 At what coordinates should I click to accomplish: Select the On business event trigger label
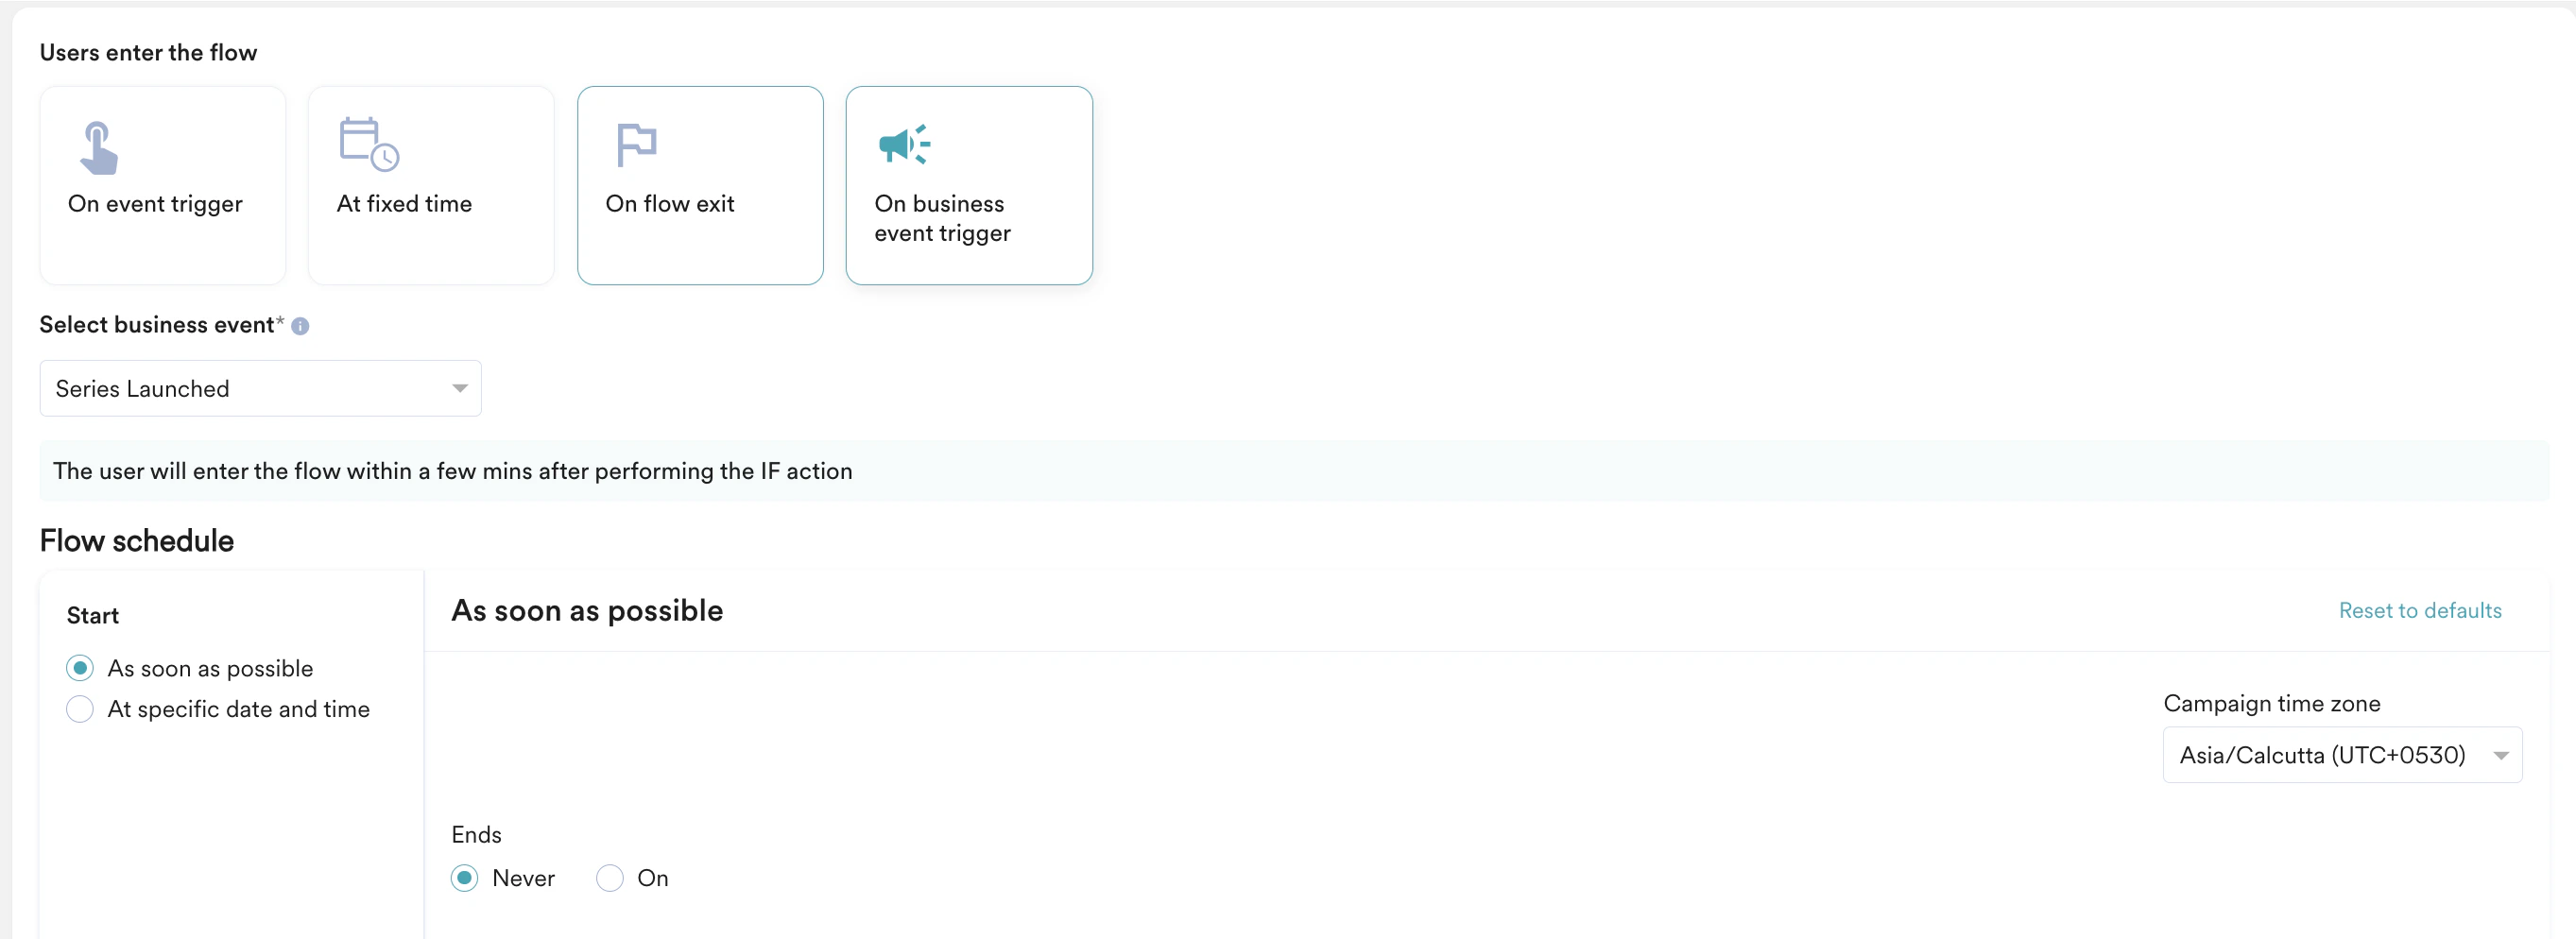[942, 218]
